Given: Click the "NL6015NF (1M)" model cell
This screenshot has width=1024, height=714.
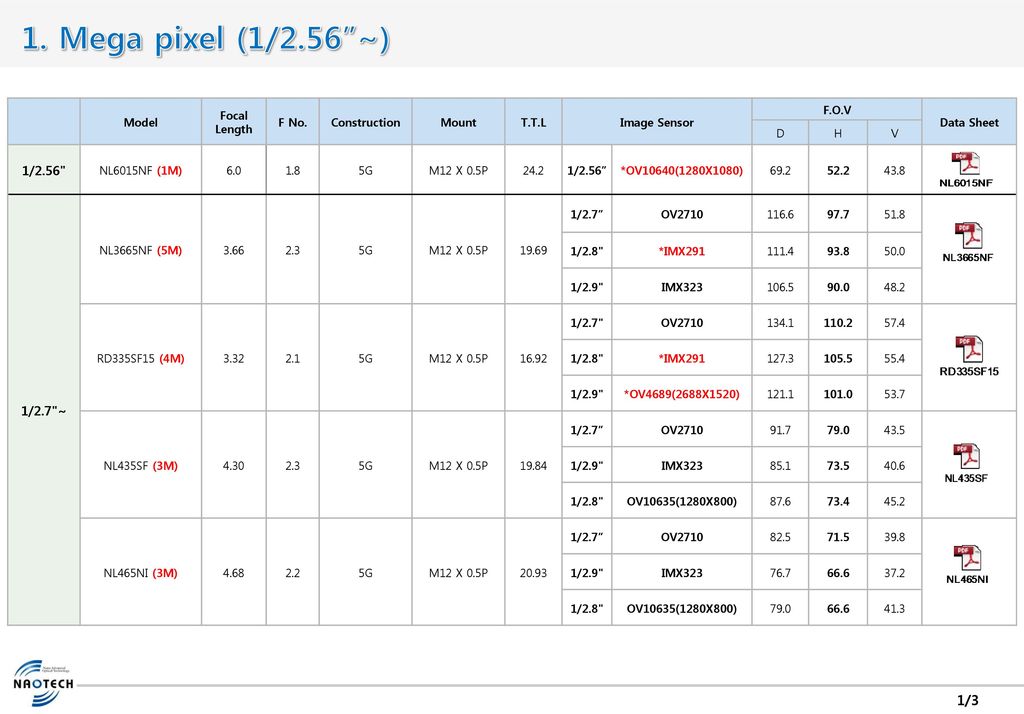Looking at the screenshot, I should point(140,170).
